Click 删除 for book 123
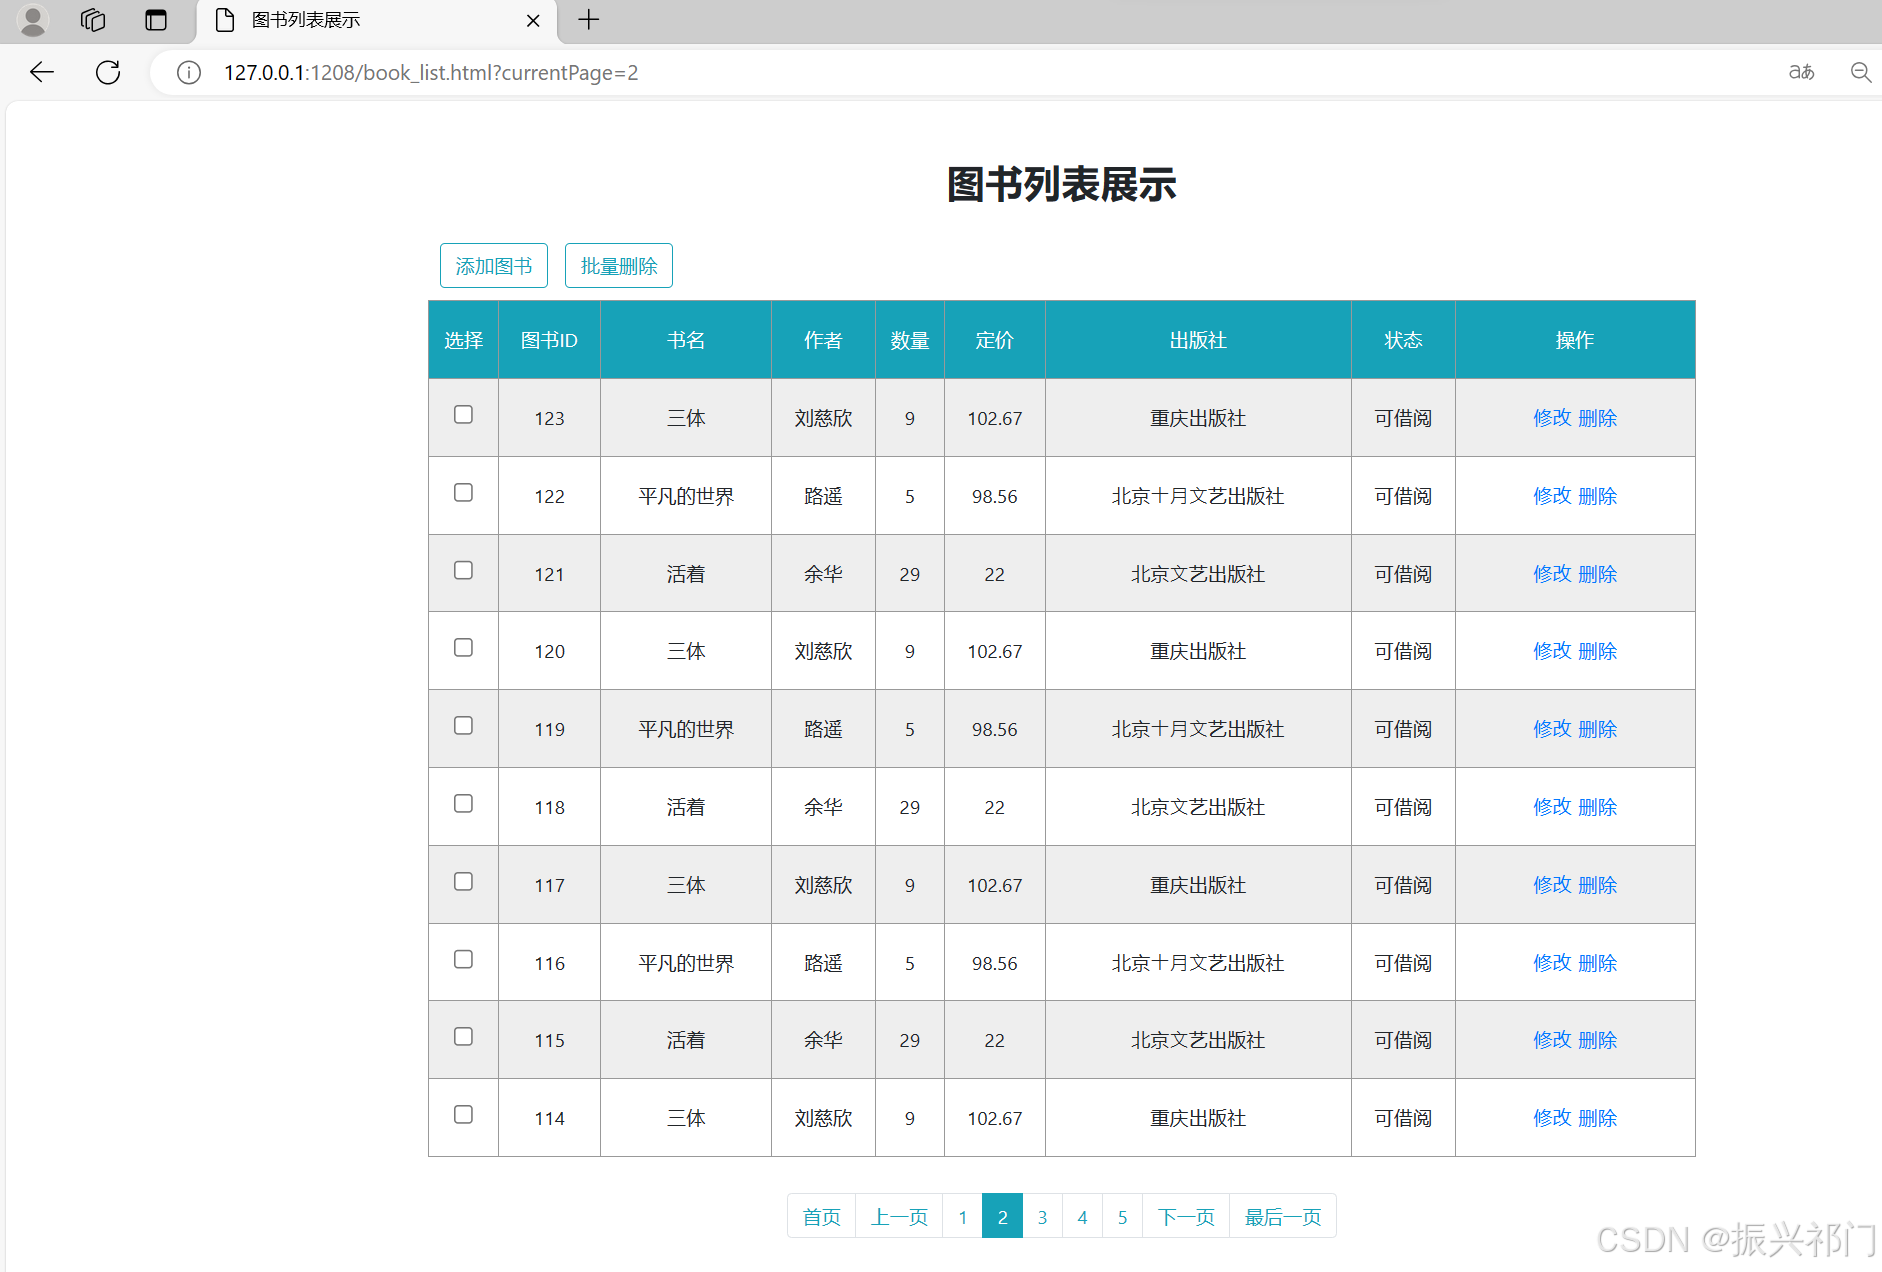Screen dimensions: 1882x1272 pos(1598,418)
